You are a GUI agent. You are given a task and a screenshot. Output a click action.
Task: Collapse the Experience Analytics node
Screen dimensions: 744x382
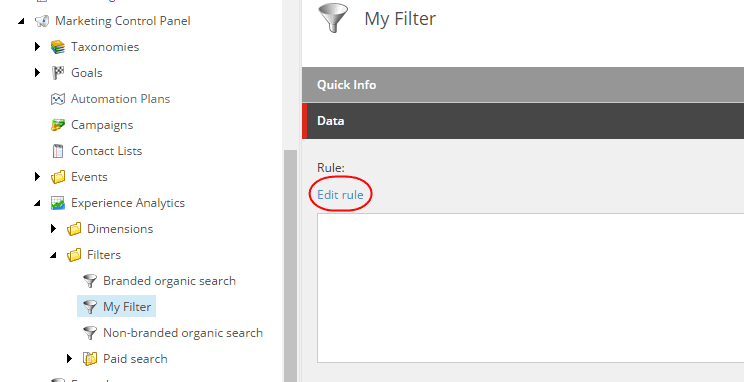37,204
